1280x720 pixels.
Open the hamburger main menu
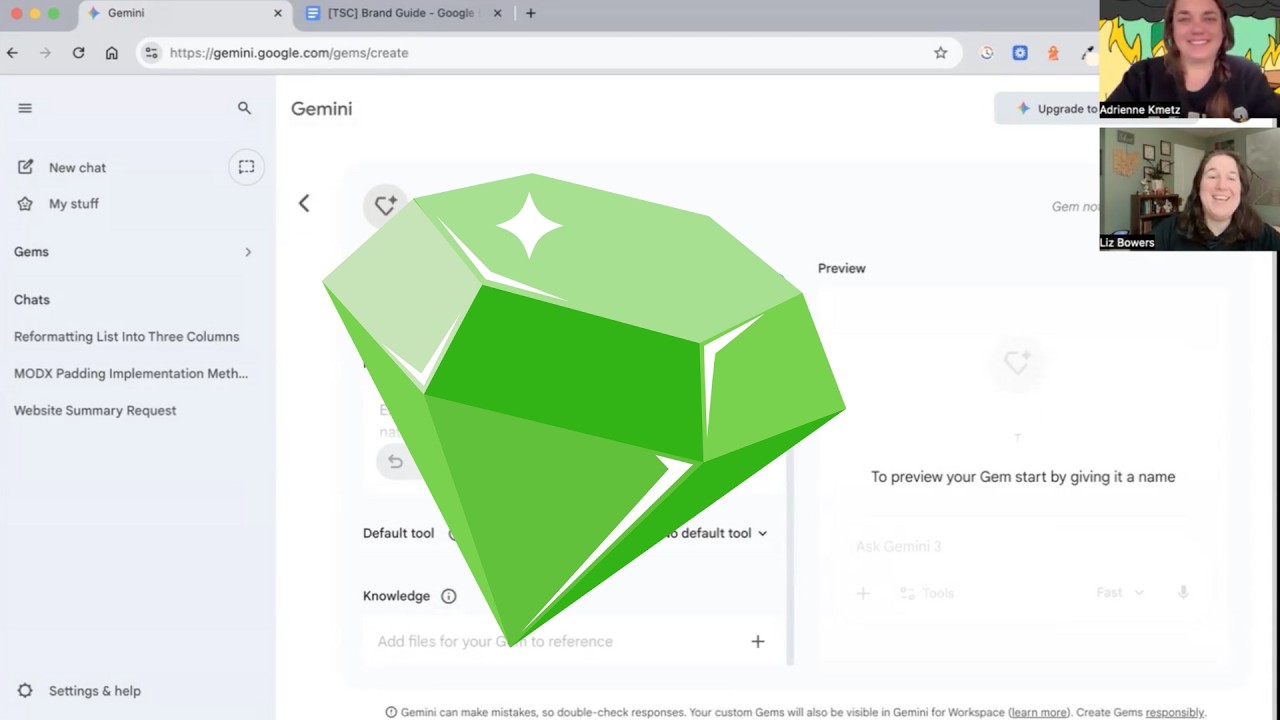coord(25,108)
